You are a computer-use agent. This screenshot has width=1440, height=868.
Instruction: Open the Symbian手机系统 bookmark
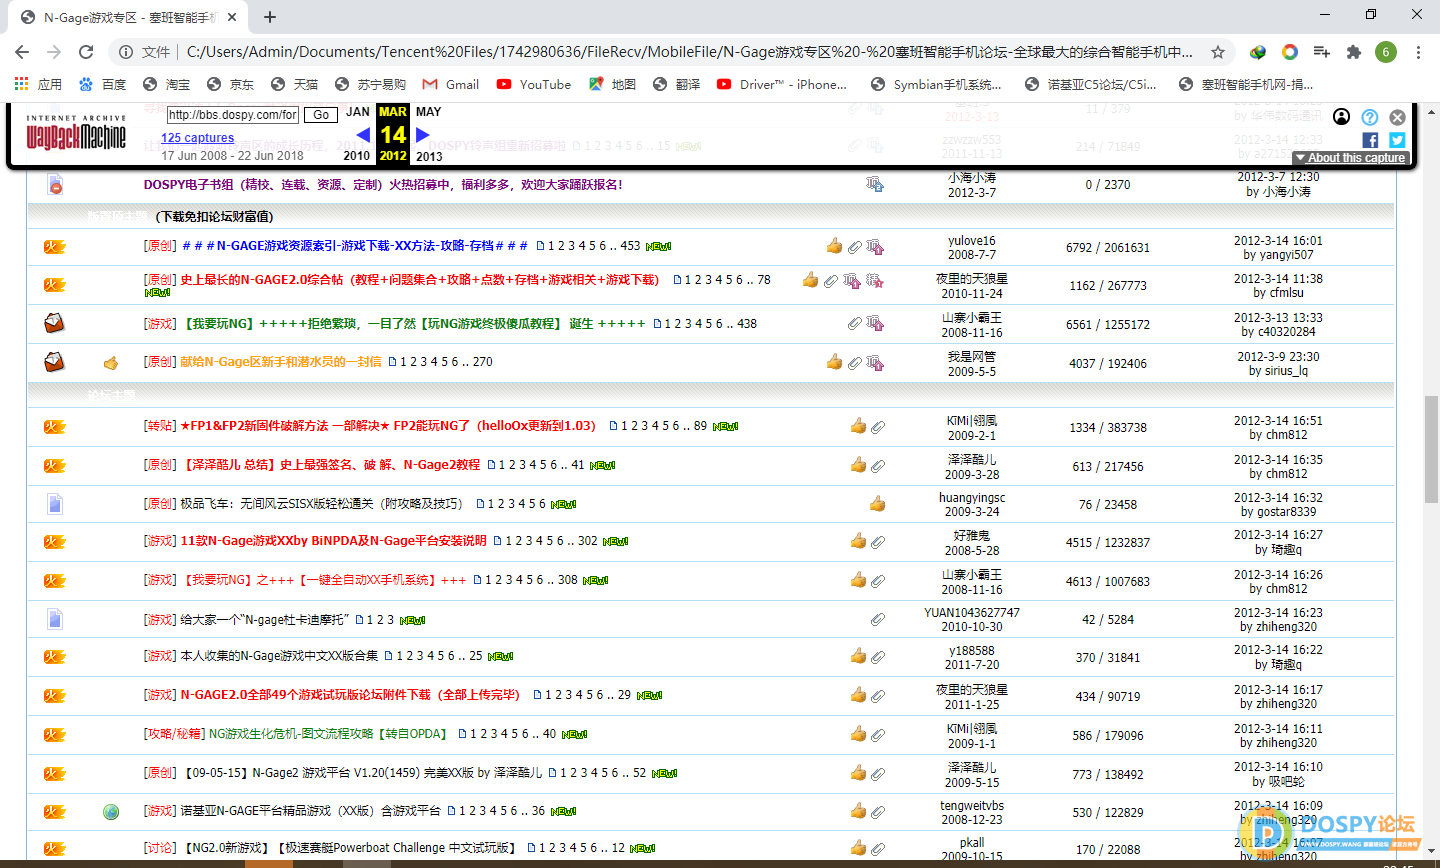click(x=936, y=84)
